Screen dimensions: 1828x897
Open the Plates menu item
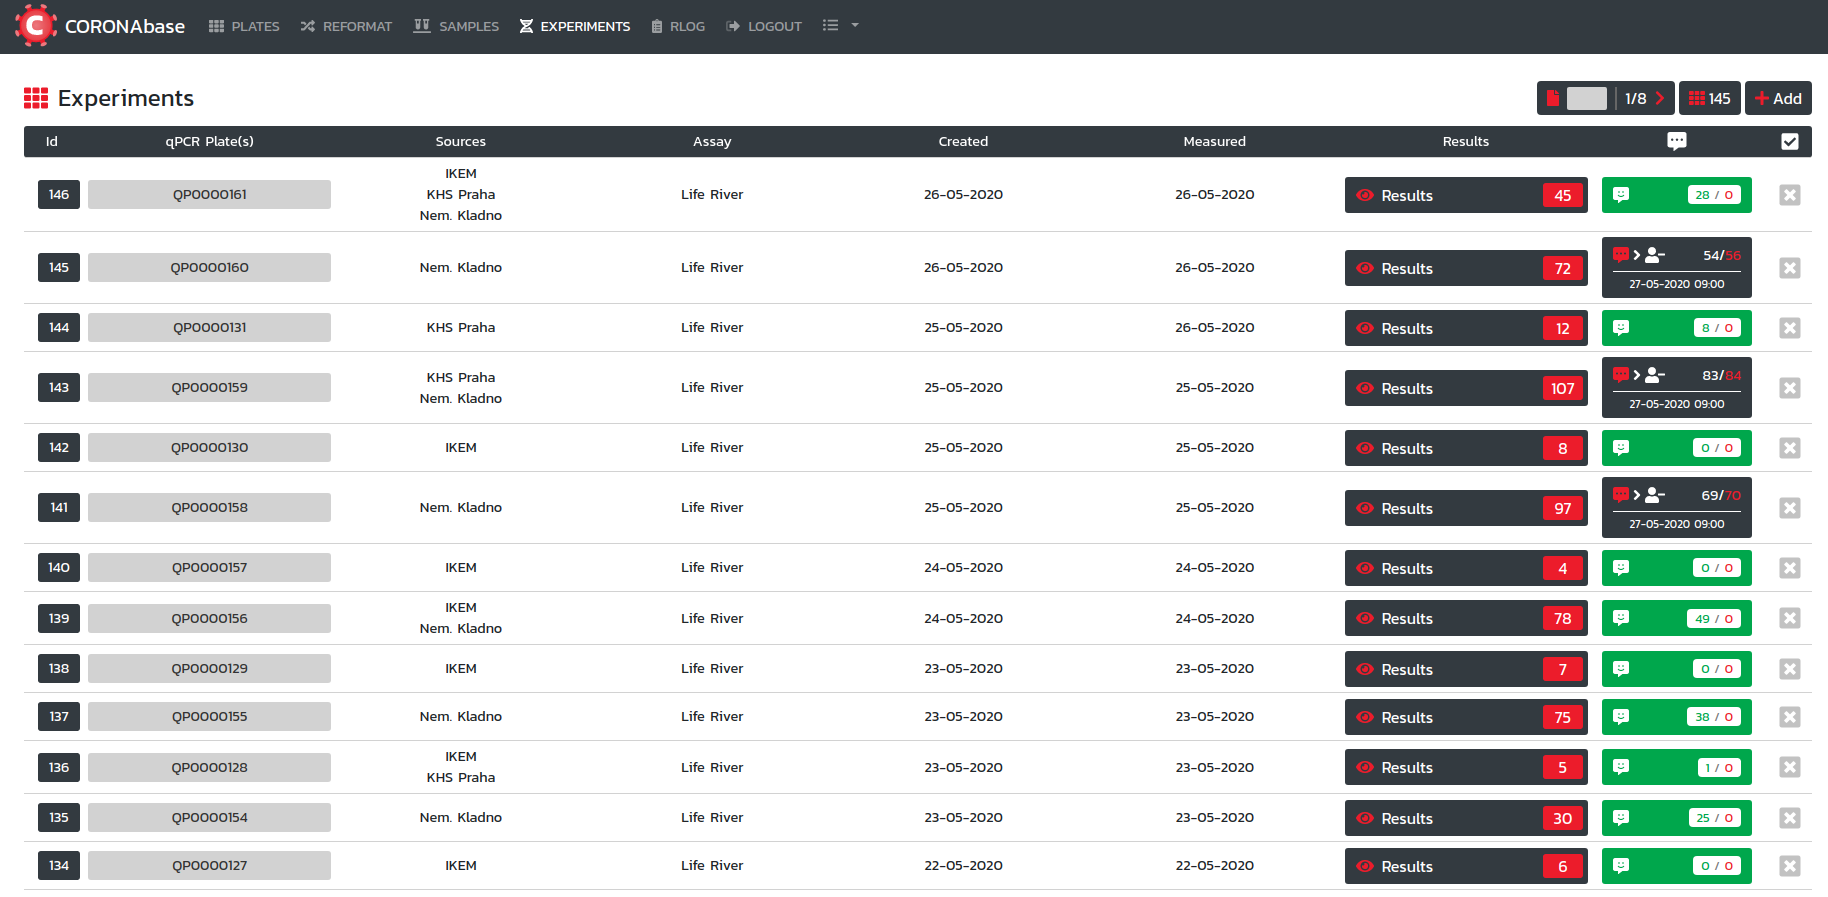pos(244,26)
